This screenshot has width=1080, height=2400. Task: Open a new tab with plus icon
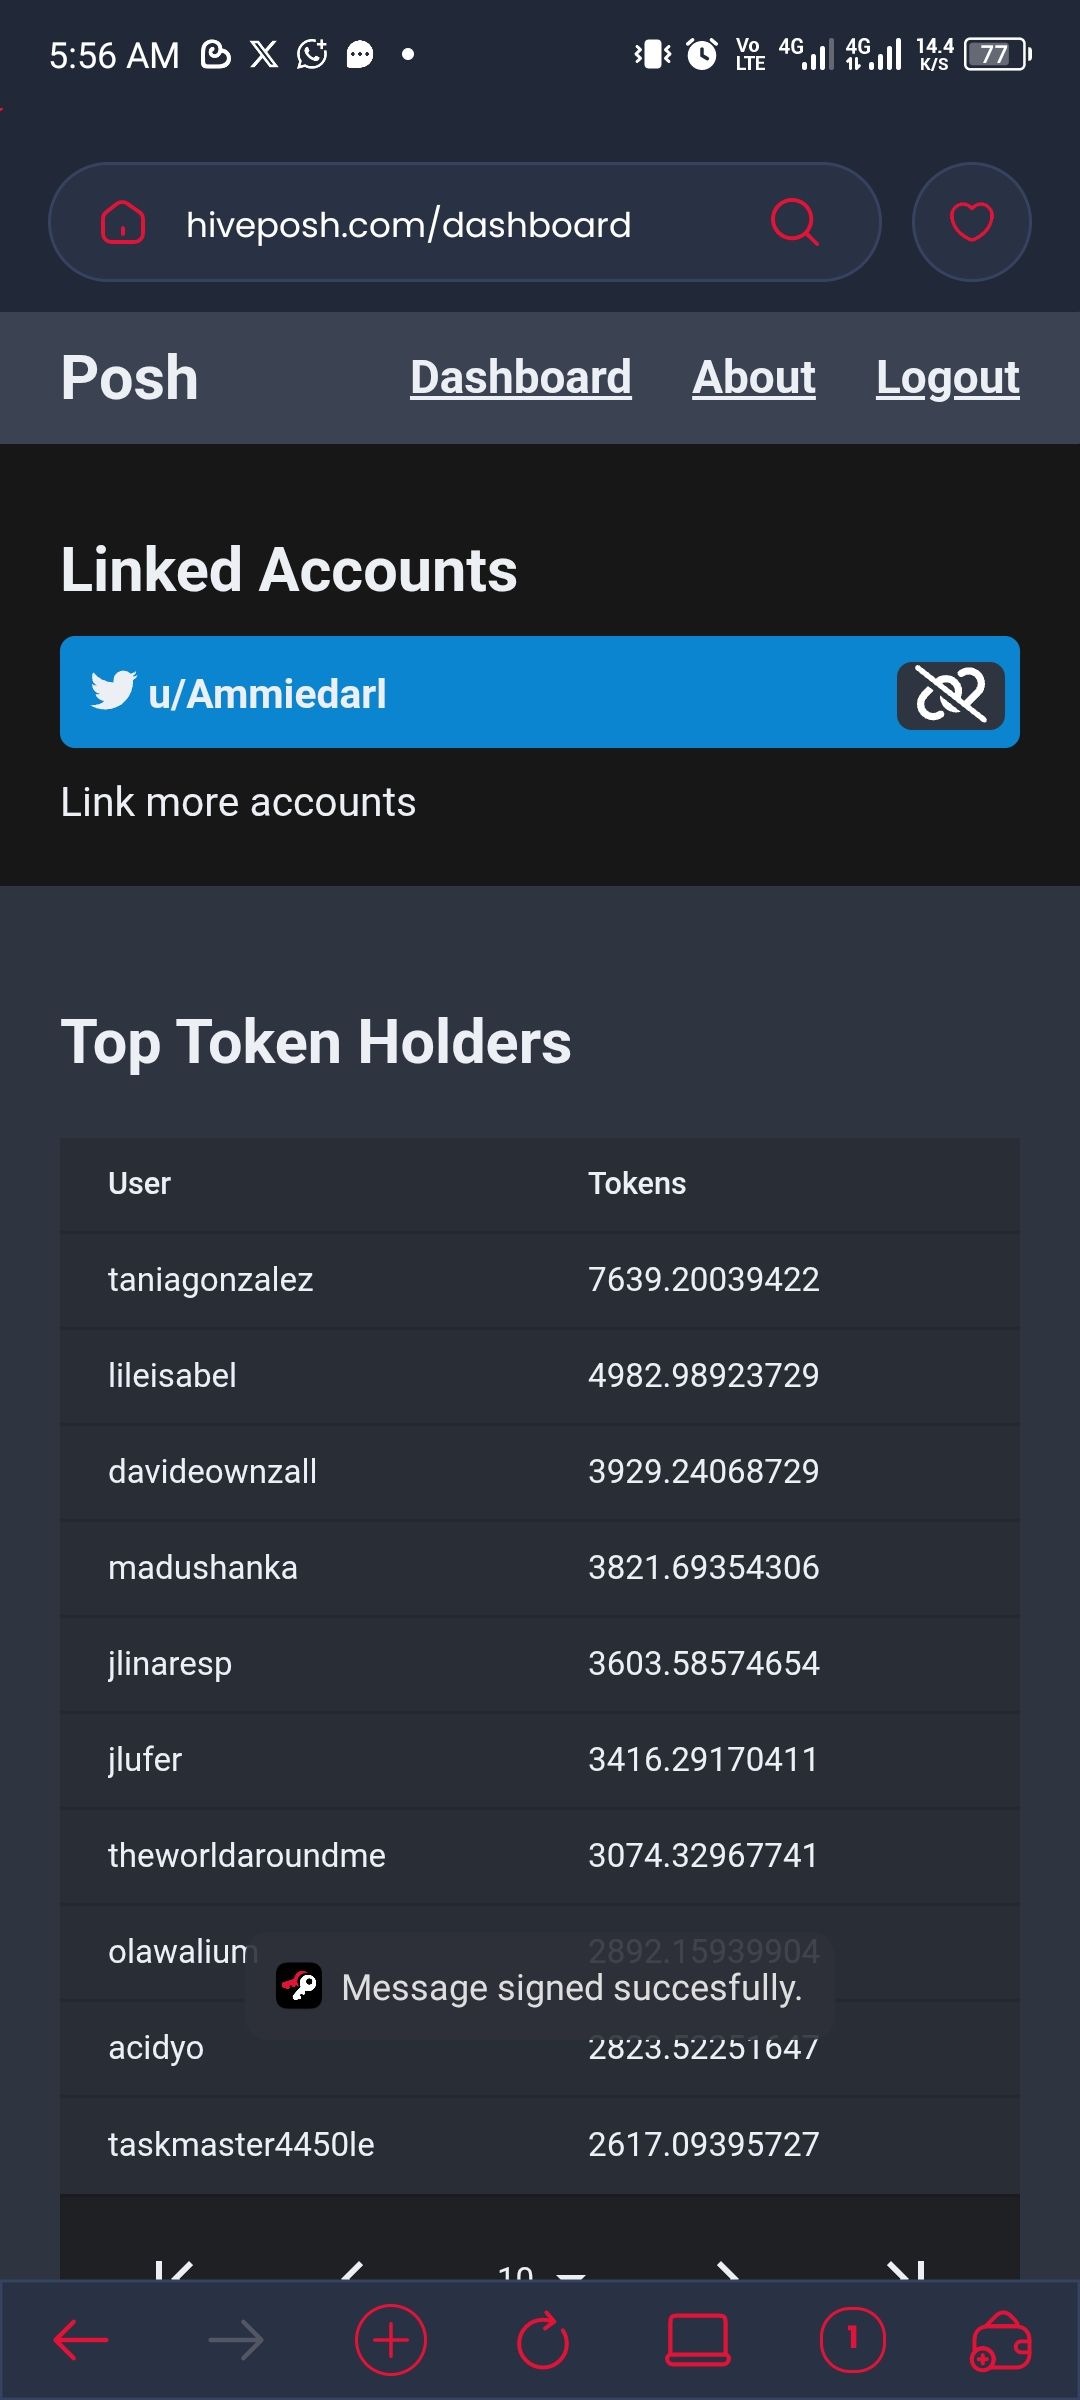tap(390, 2340)
